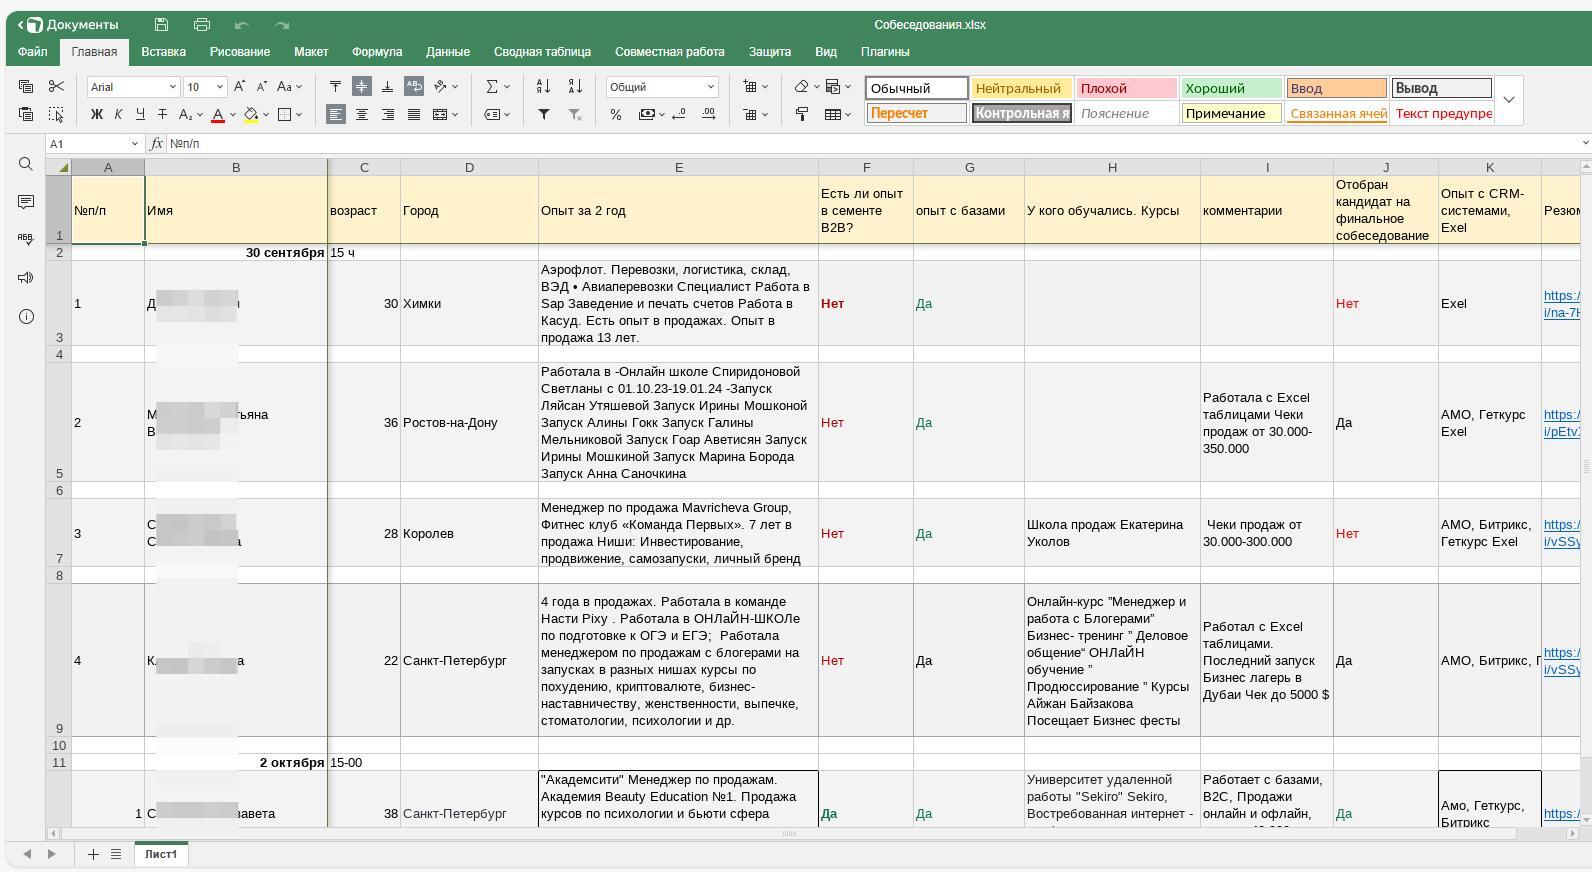Open the Comments panel in left sidebar

pyautogui.click(x=26, y=202)
